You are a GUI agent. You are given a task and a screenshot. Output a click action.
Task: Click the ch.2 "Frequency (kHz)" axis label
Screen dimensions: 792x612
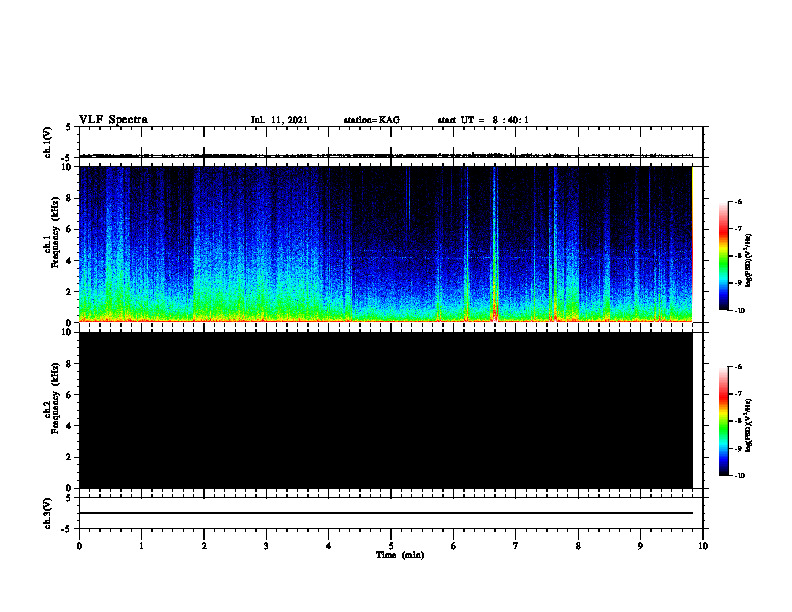55,398
